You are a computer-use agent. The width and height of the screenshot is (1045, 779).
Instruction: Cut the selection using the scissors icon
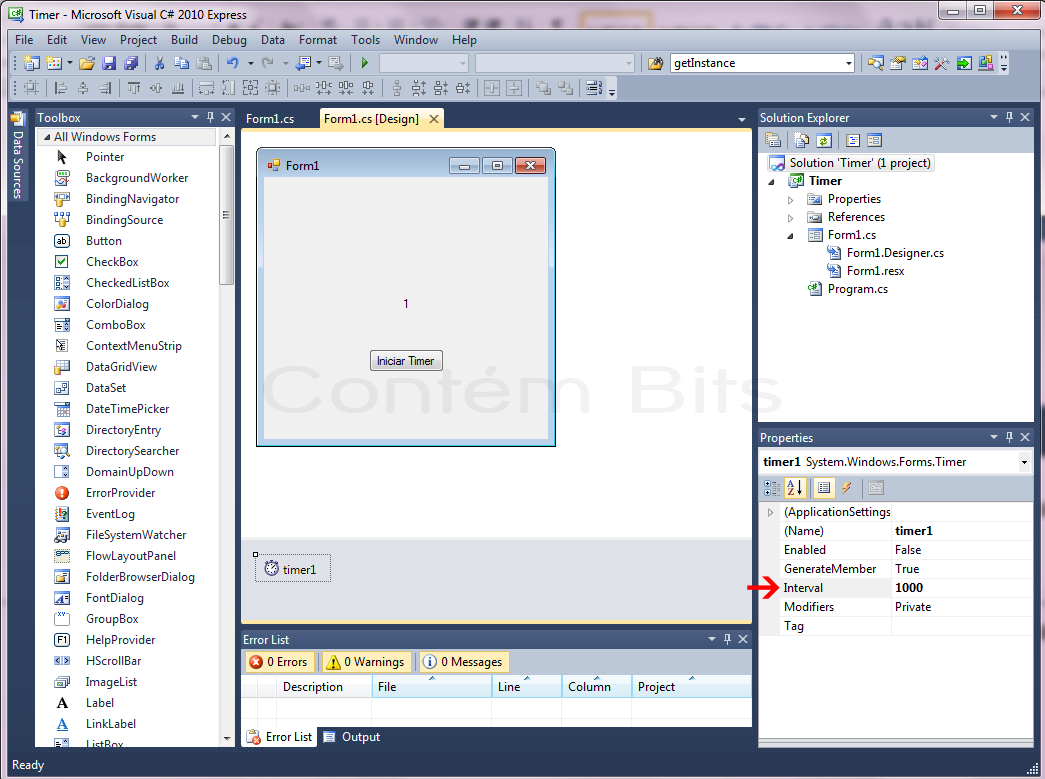tap(159, 63)
